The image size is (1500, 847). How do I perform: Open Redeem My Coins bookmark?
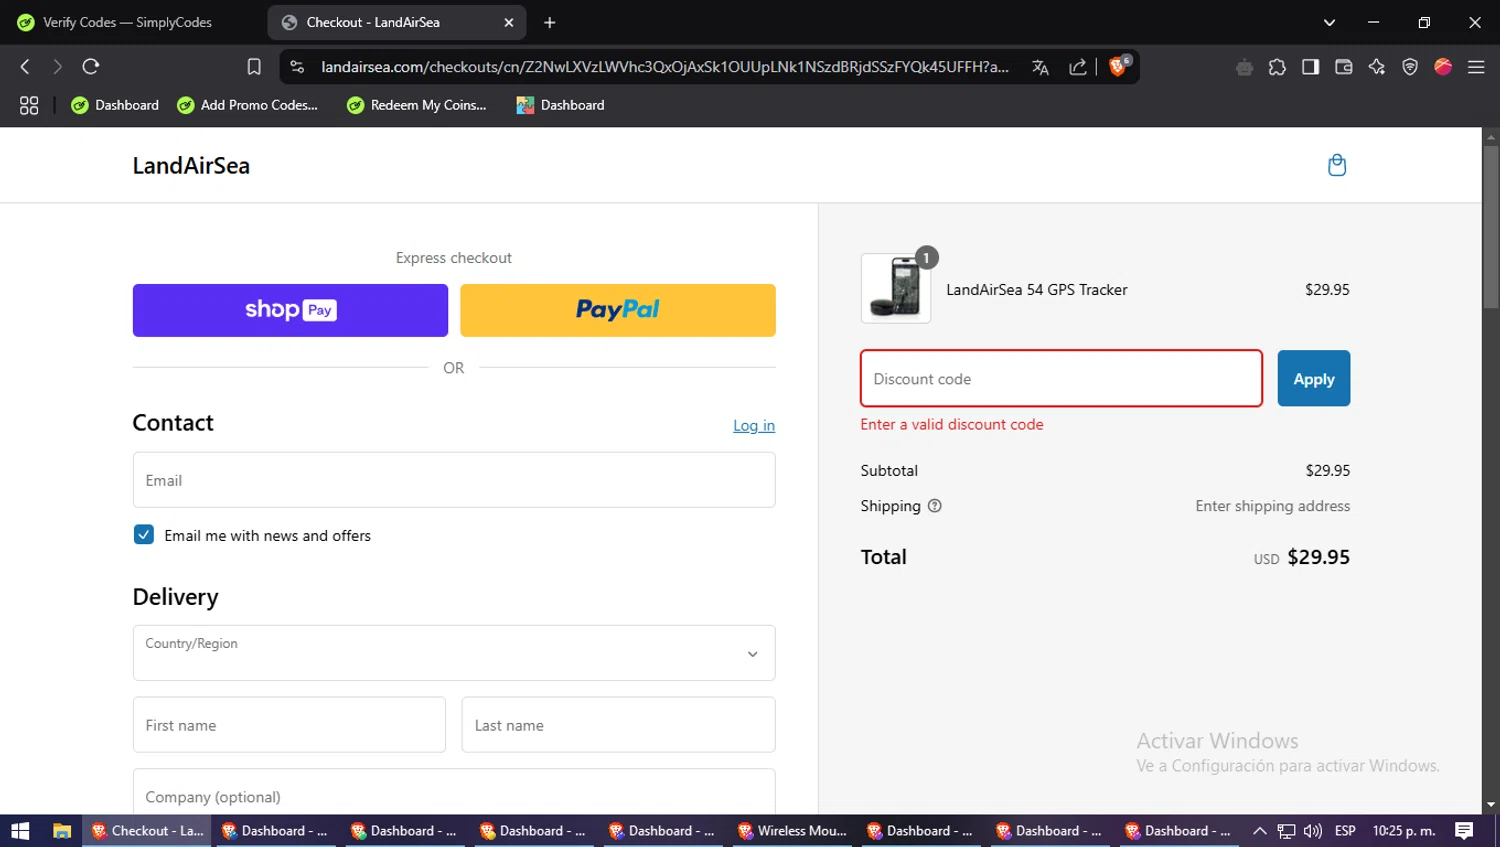pos(417,105)
